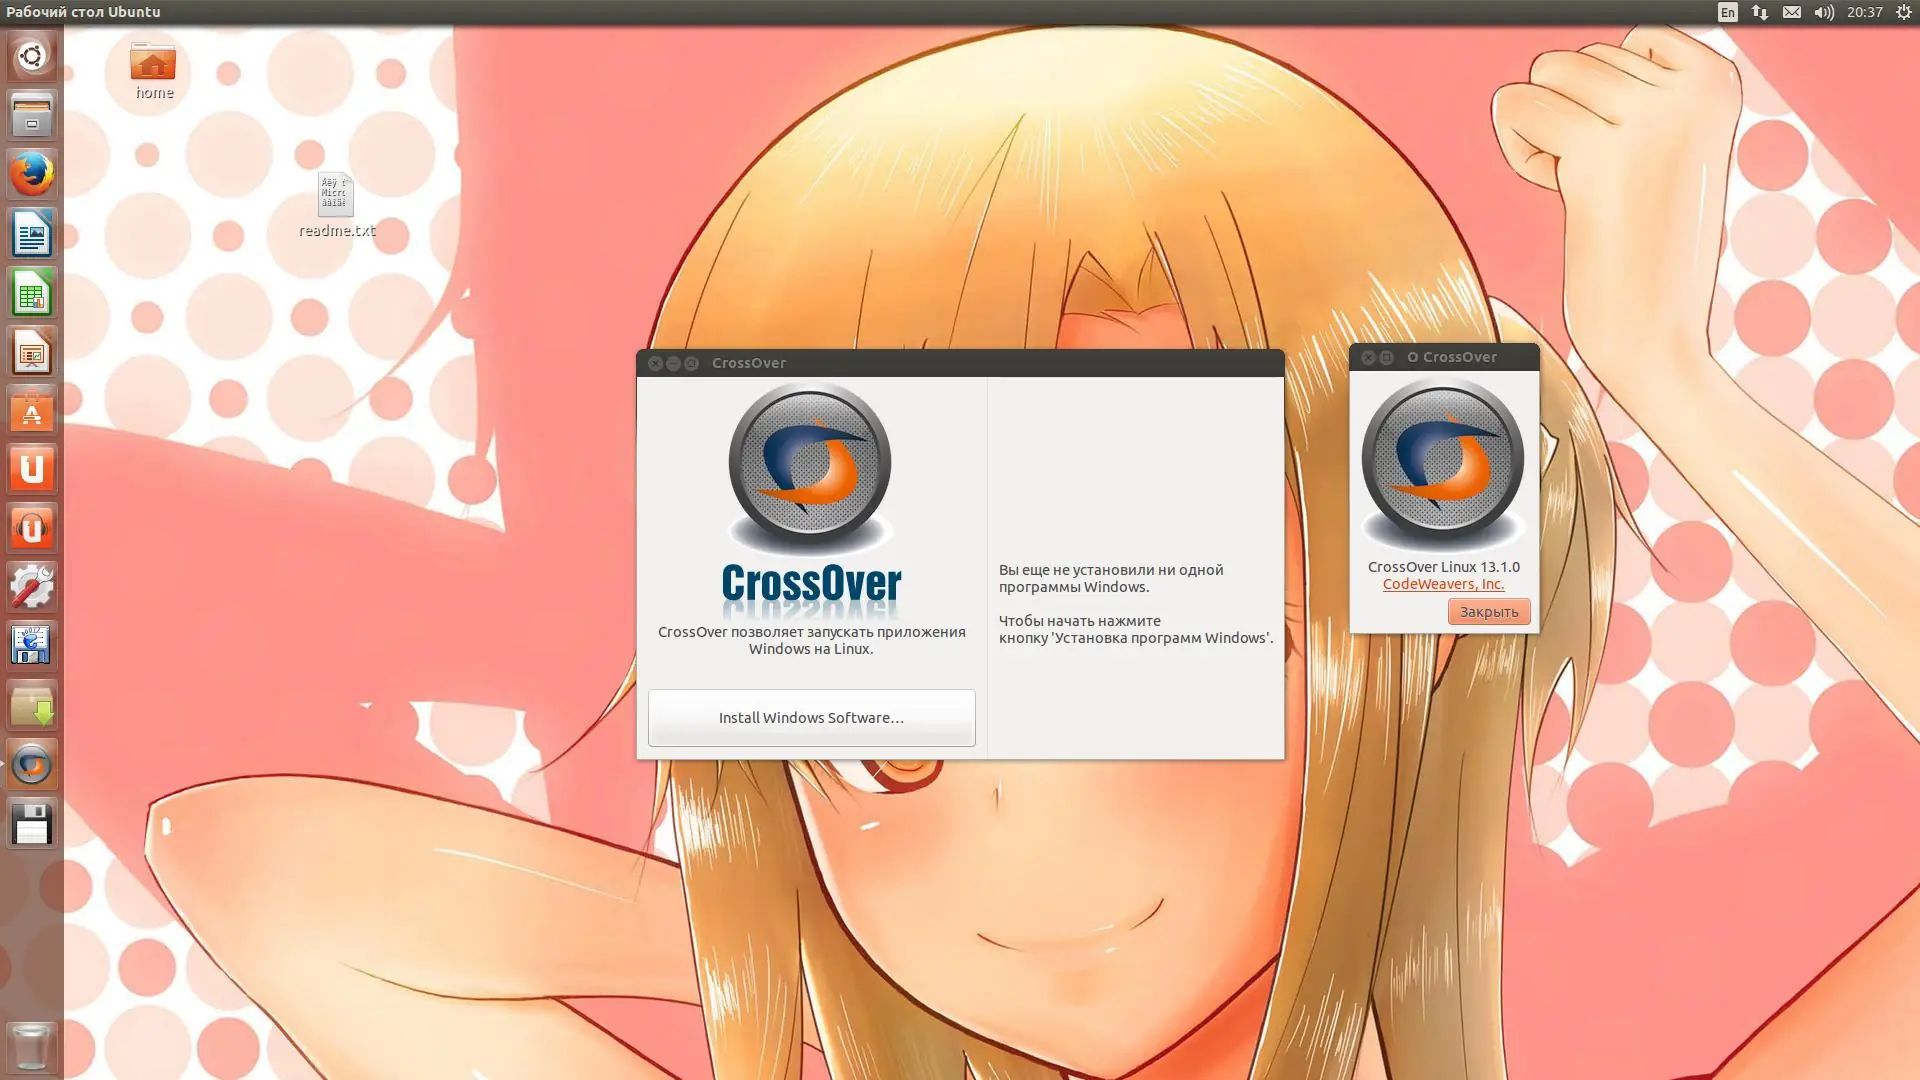The width and height of the screenshot is (1920, 1080).
Task: Click Install Windows Software button
Action: coord(811,717)
